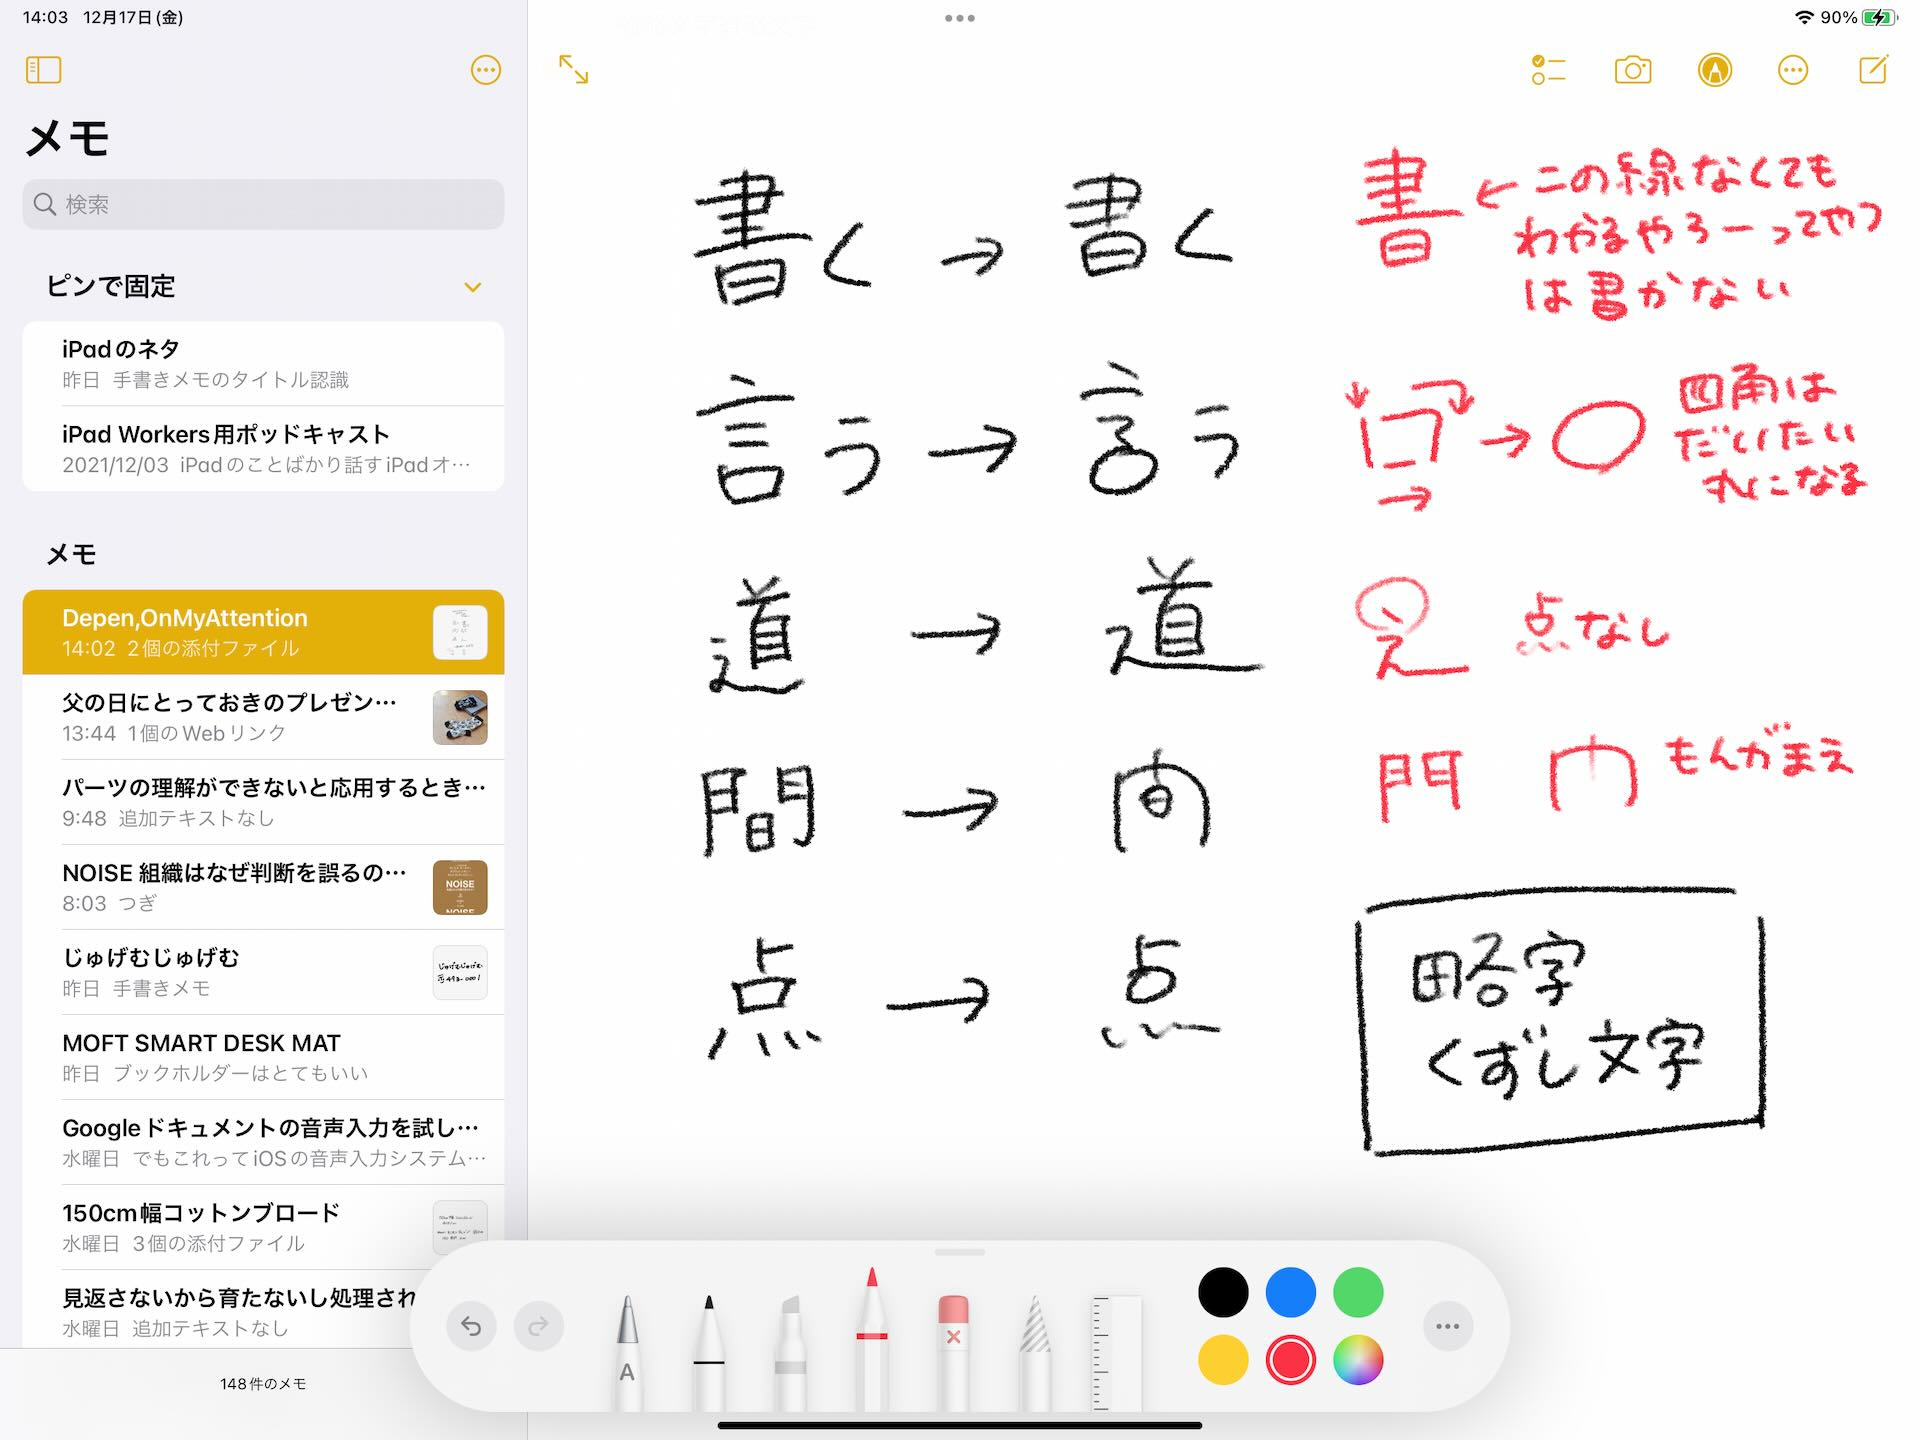Redo the last stroke
Screen dimensions: 1920x1440
pos(539,1326)
